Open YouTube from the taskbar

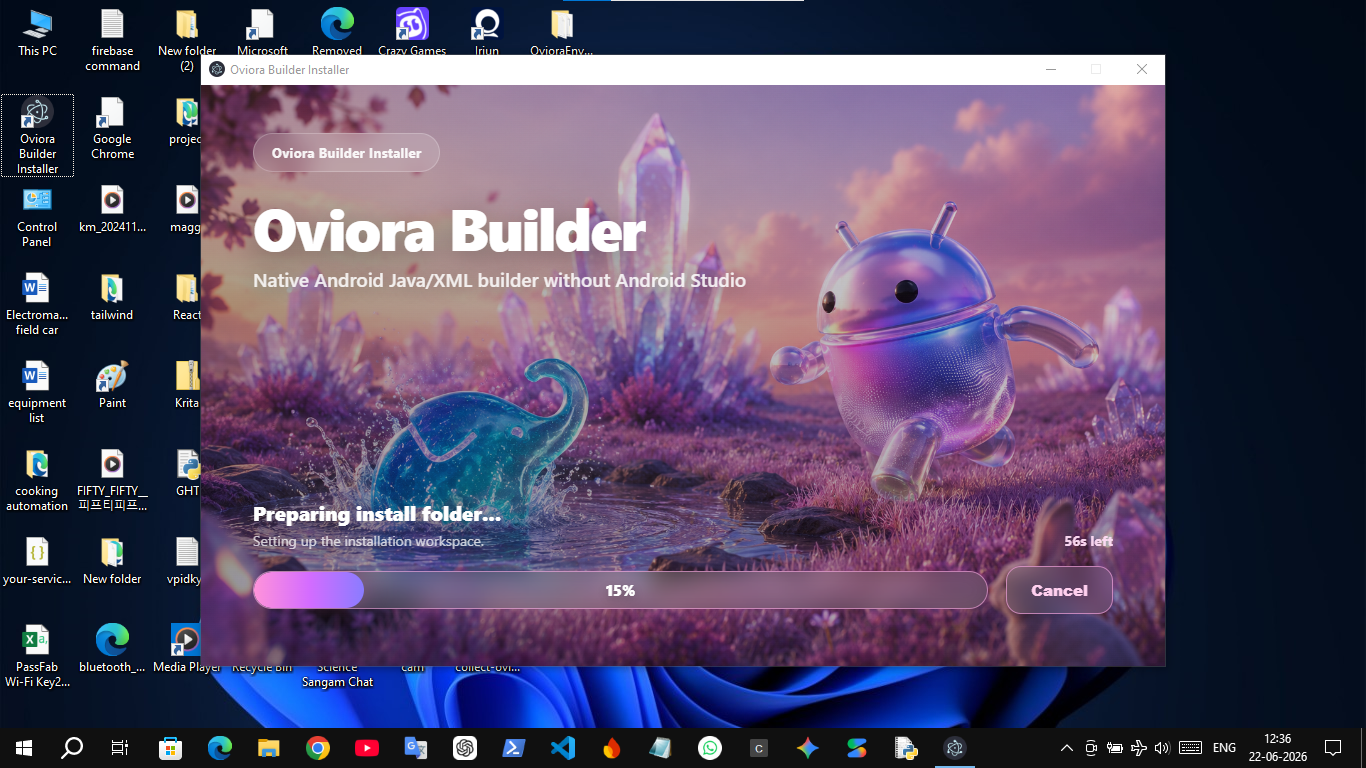click(366, 747)
